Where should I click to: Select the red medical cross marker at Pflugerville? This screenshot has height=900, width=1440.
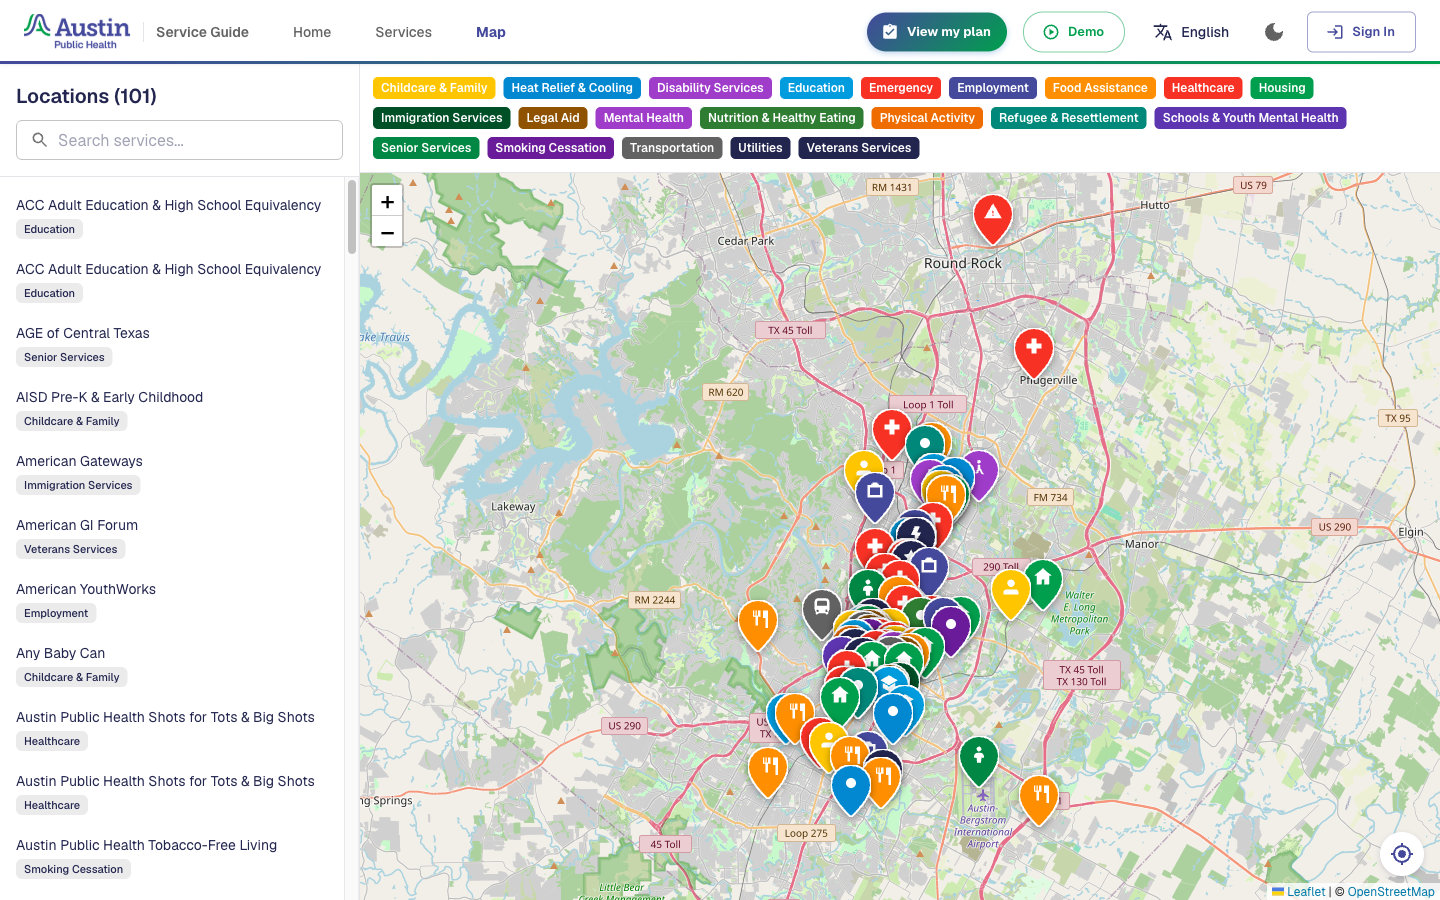[x=1034, y=353]
